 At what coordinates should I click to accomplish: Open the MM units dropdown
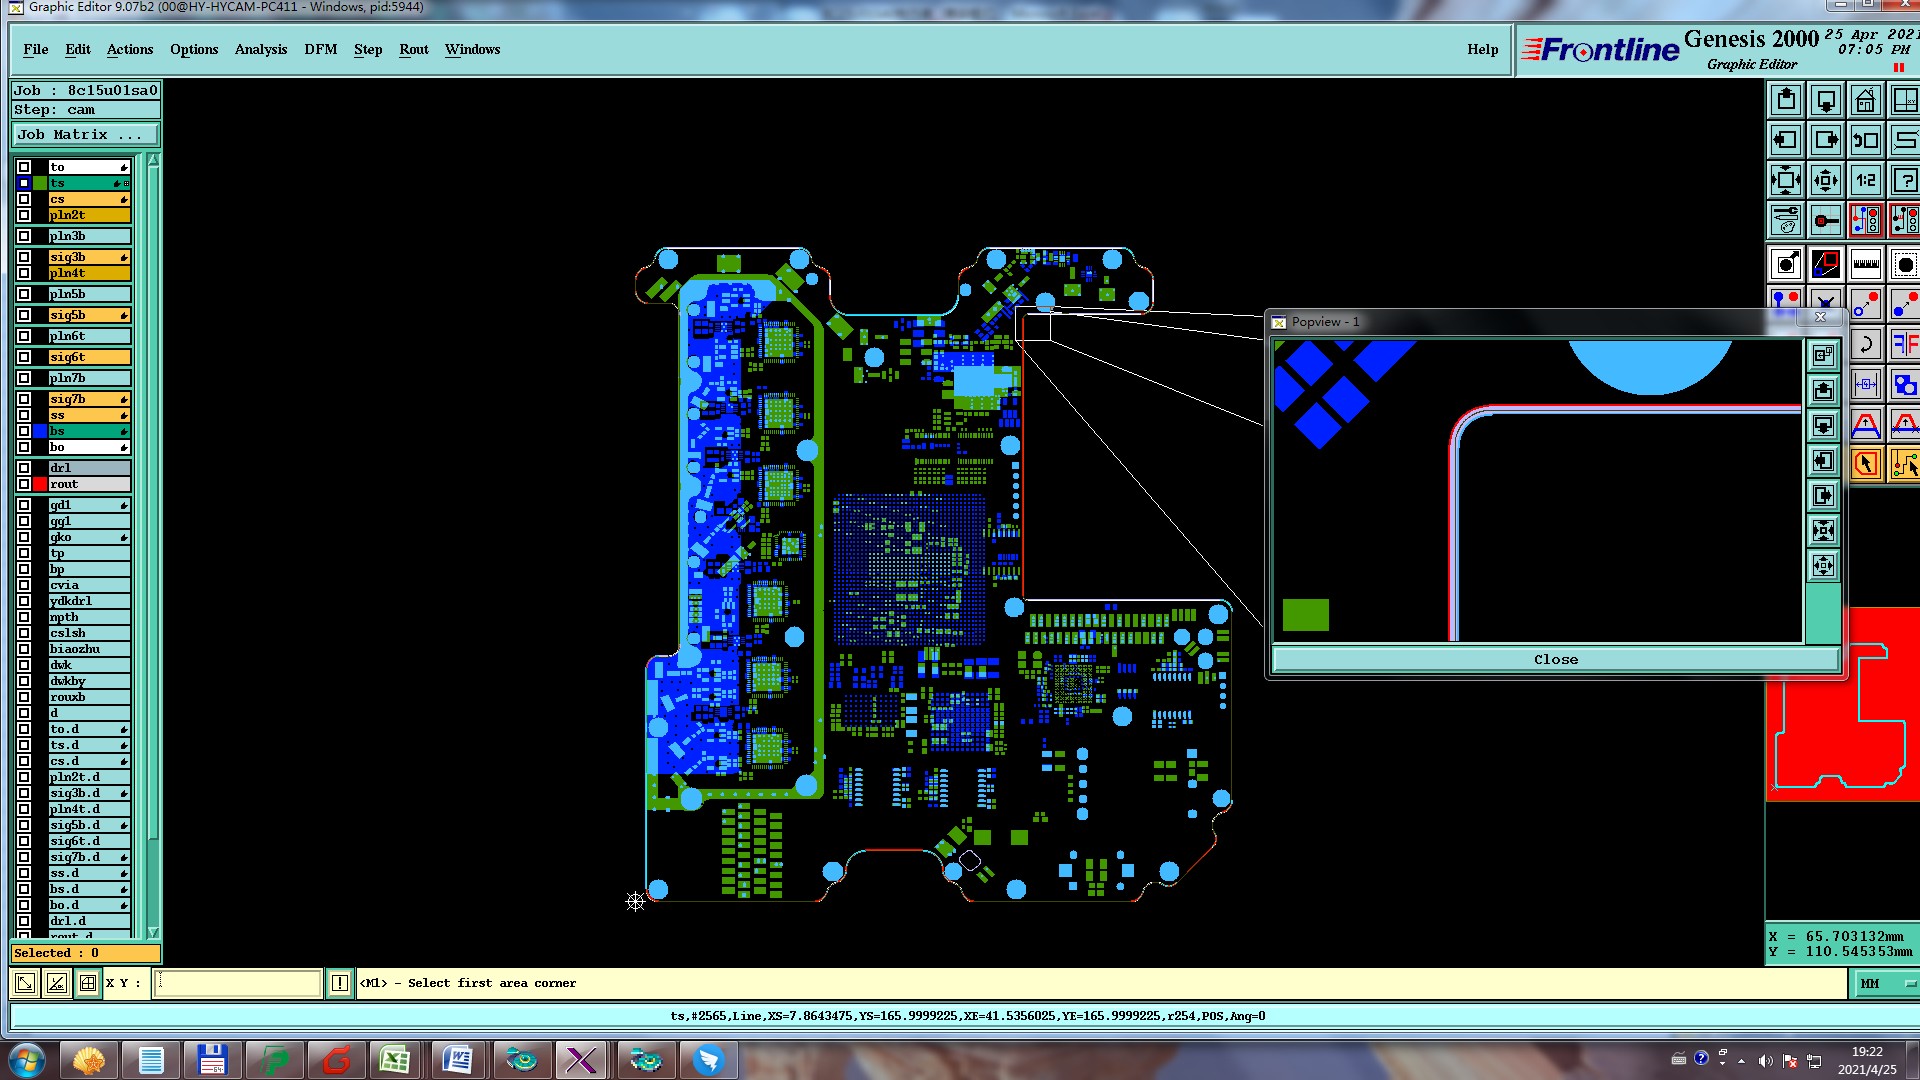1885,983
